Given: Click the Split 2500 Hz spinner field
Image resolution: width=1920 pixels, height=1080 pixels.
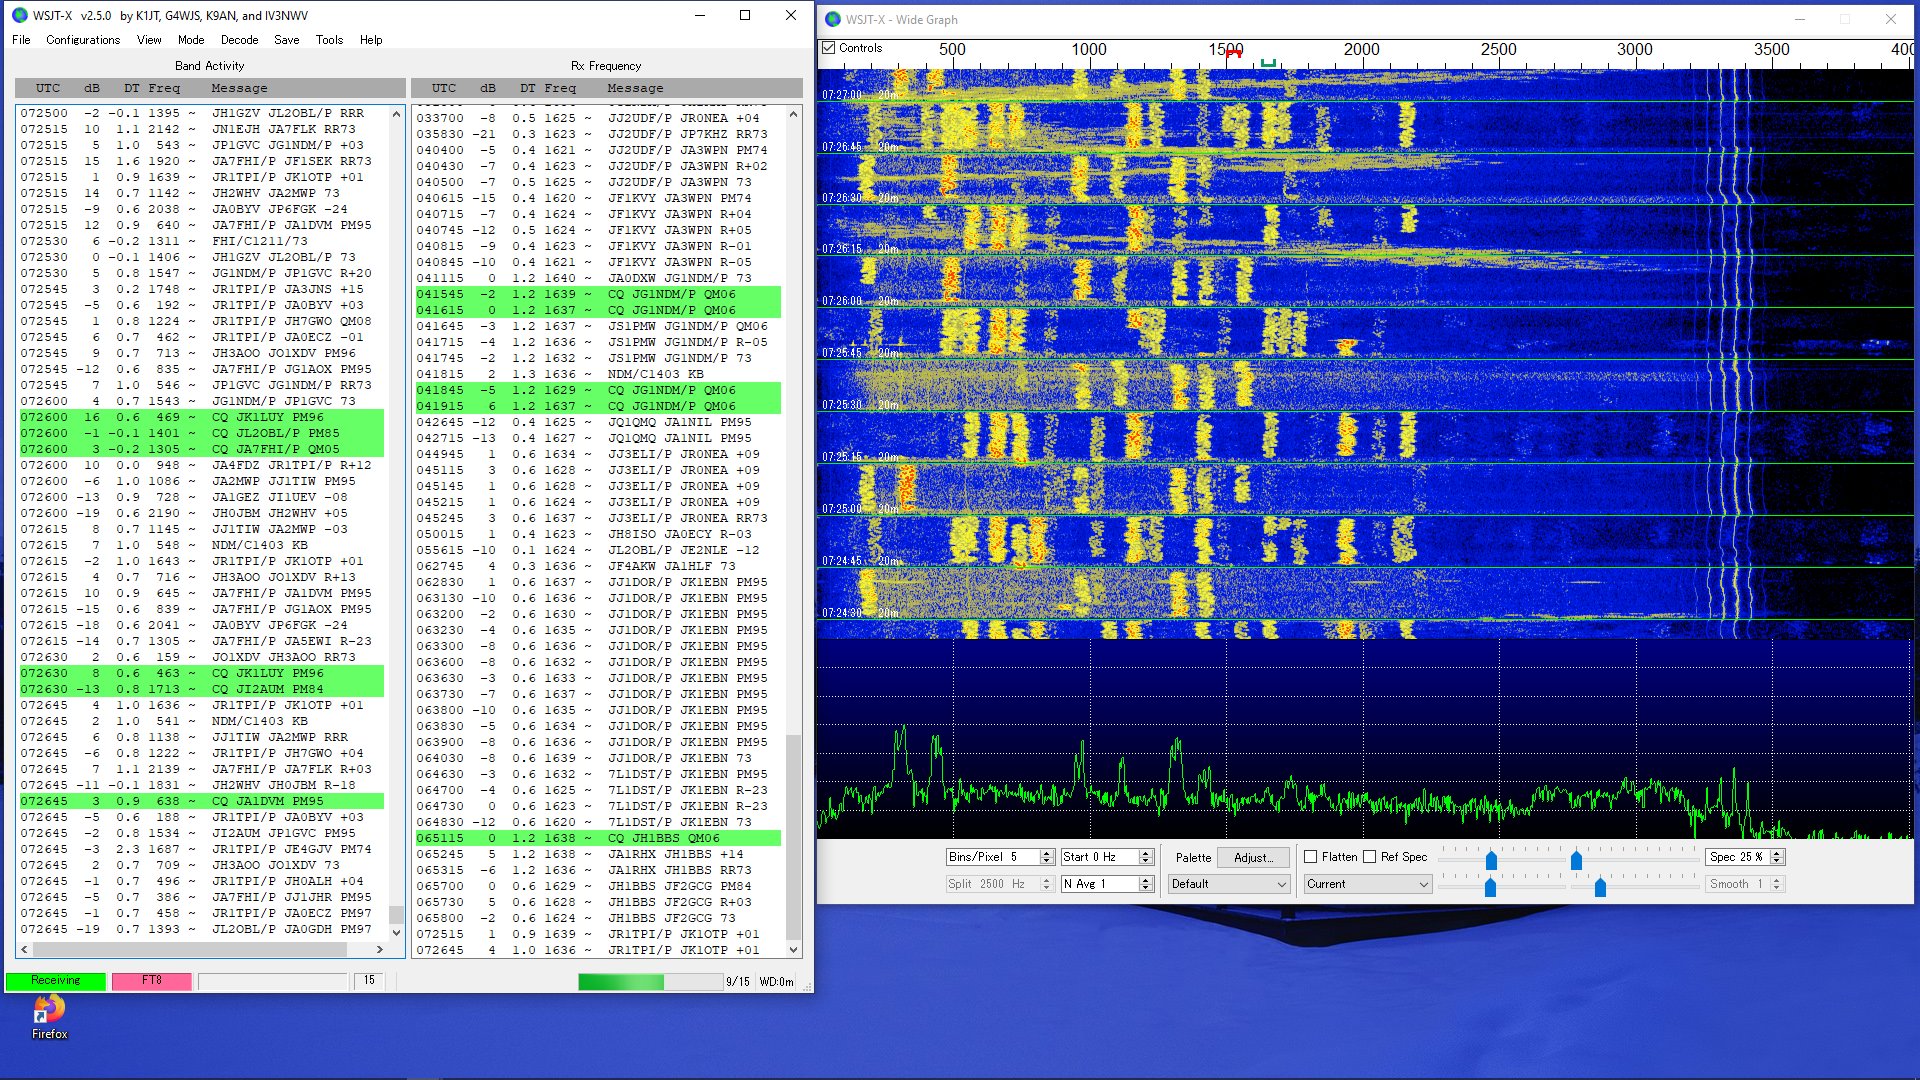Looking at the screenshot, I should point(999,884).
